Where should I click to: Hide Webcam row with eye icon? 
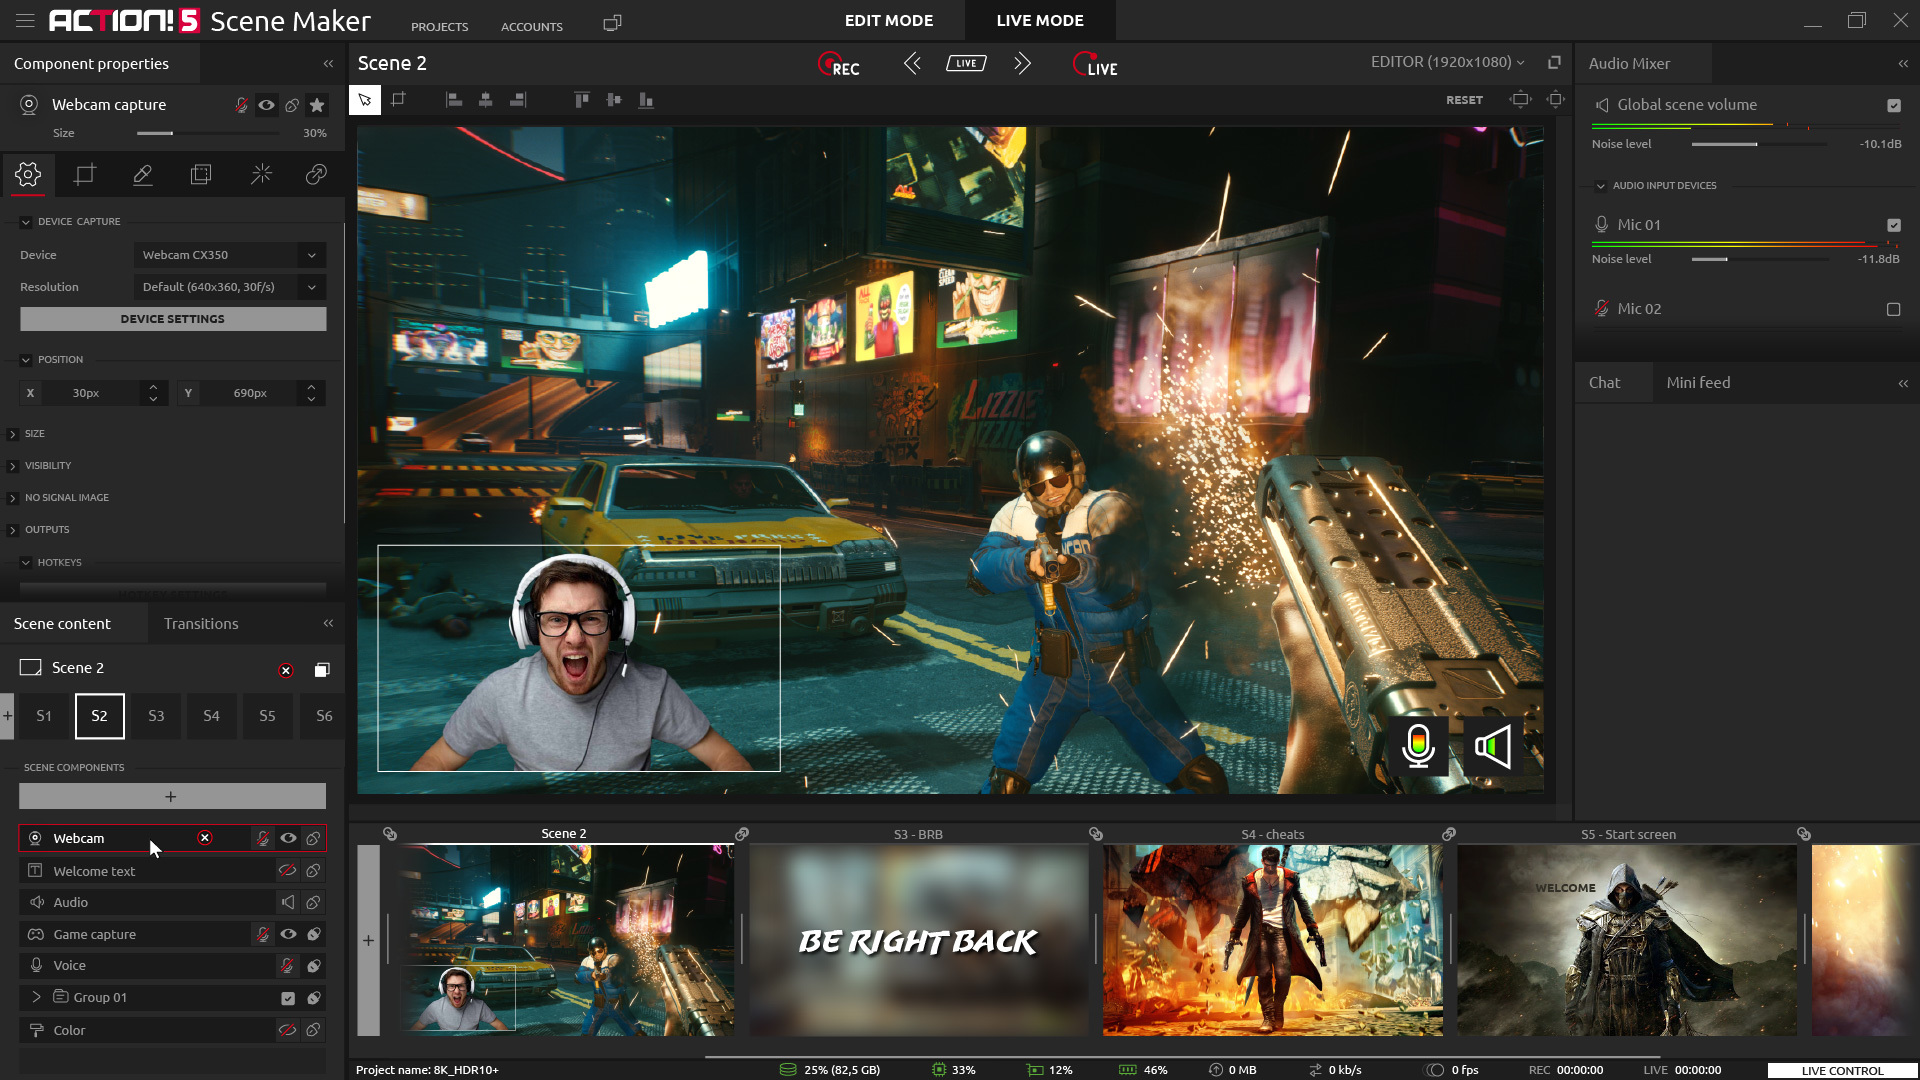288,838
